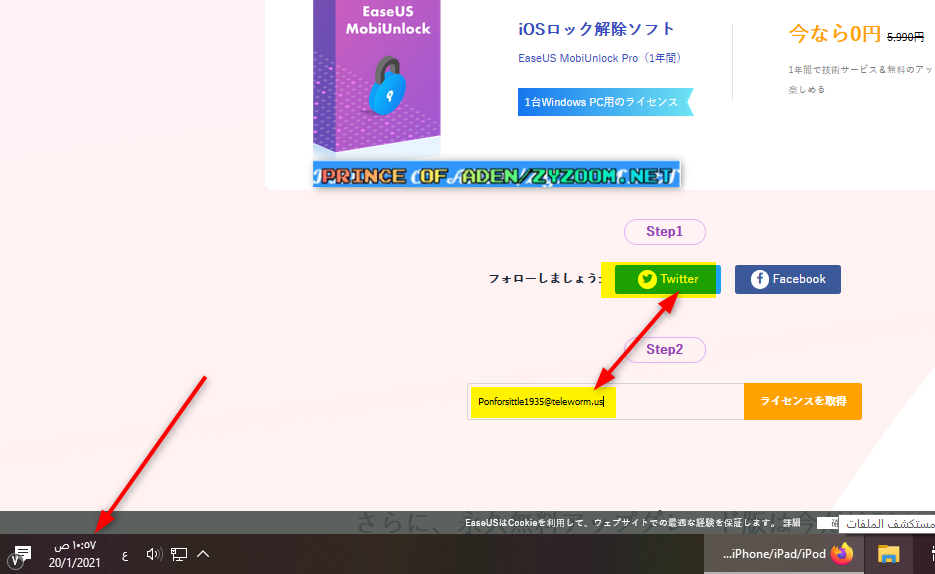This screenshot has height=574, width=935.
Task: Click the Facebook follow button
Action: click(788, 280)
